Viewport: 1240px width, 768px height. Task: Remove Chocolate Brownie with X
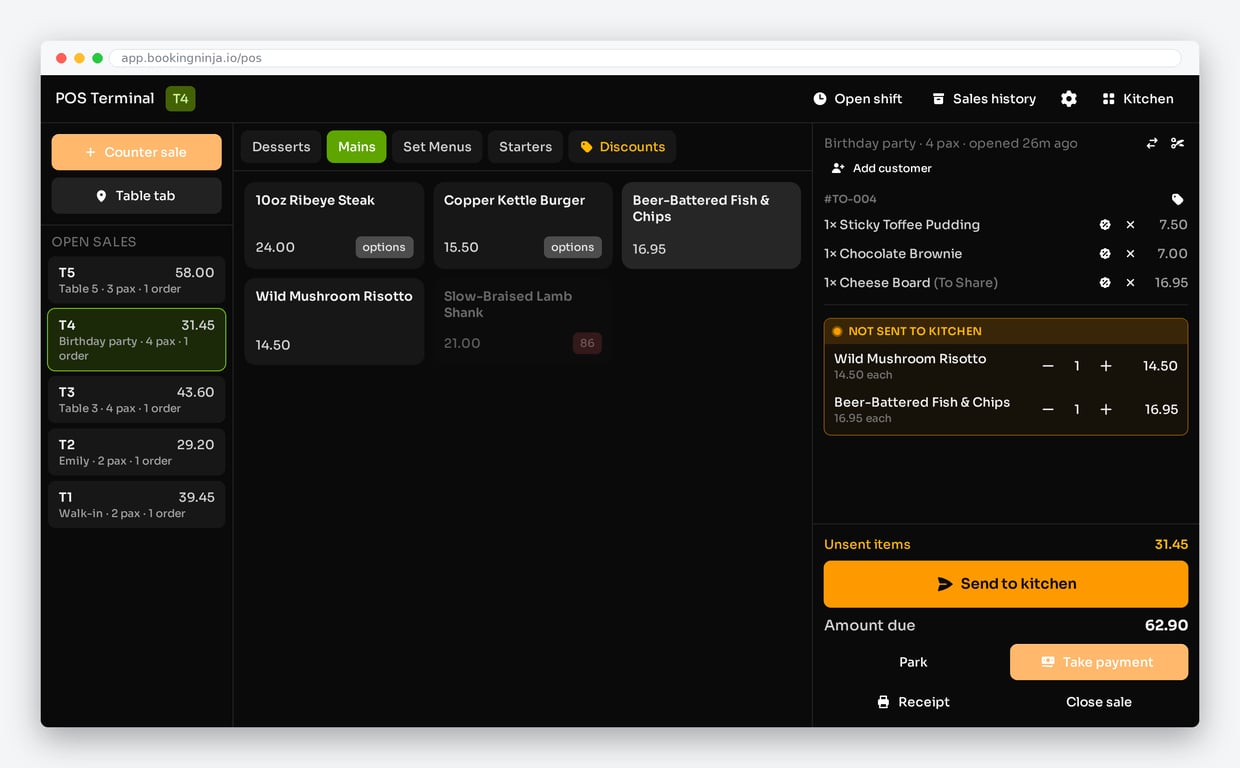[1130, 254]
